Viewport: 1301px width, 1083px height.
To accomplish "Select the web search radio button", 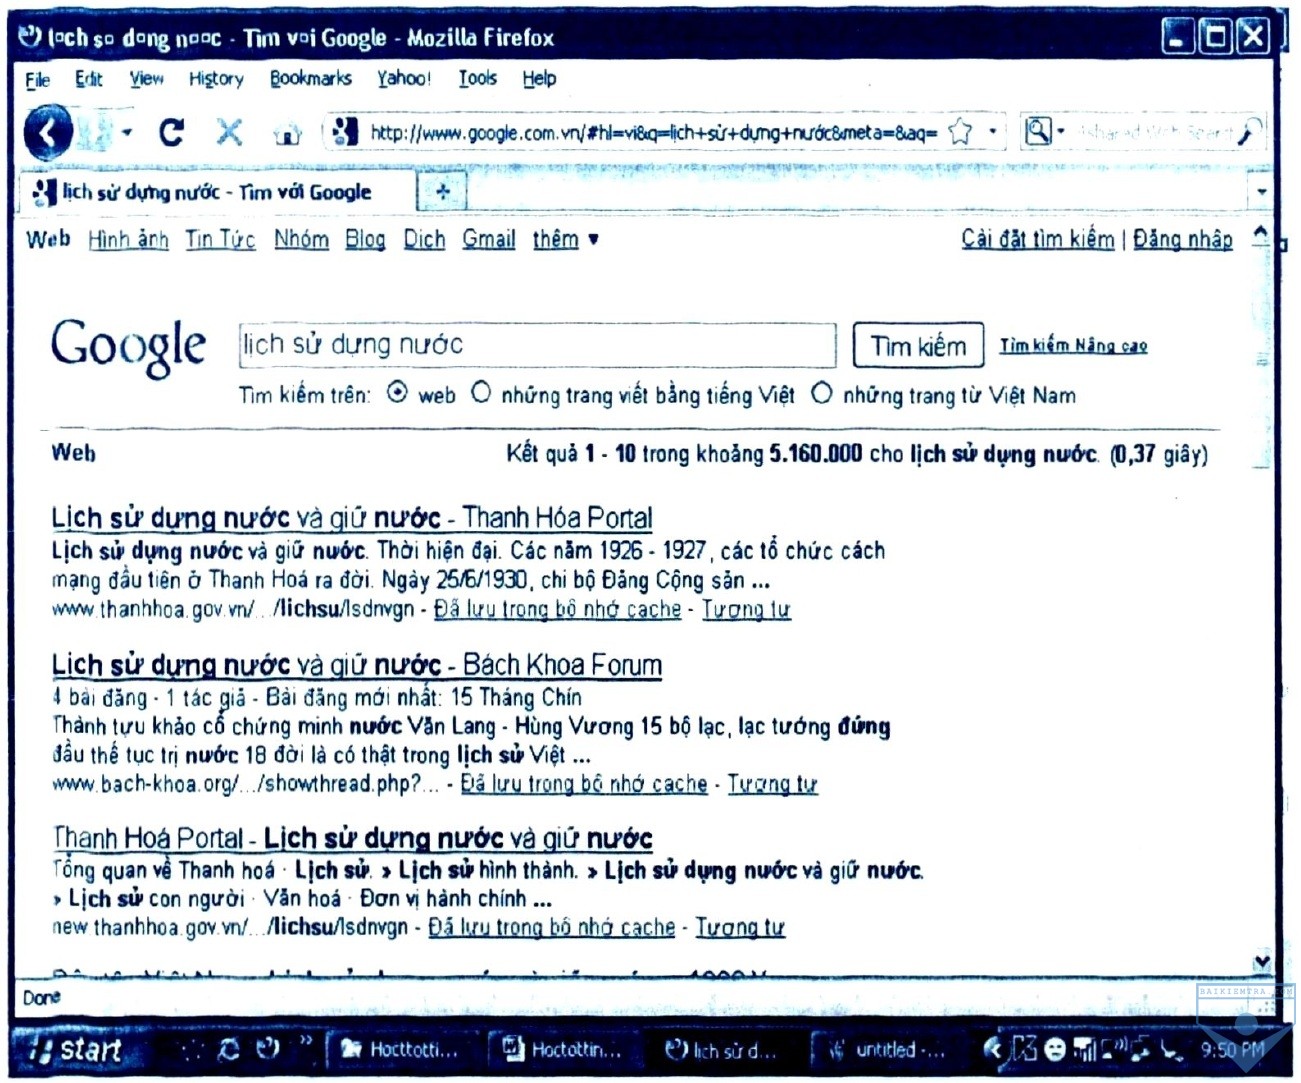I will click(x=397, y=393).
